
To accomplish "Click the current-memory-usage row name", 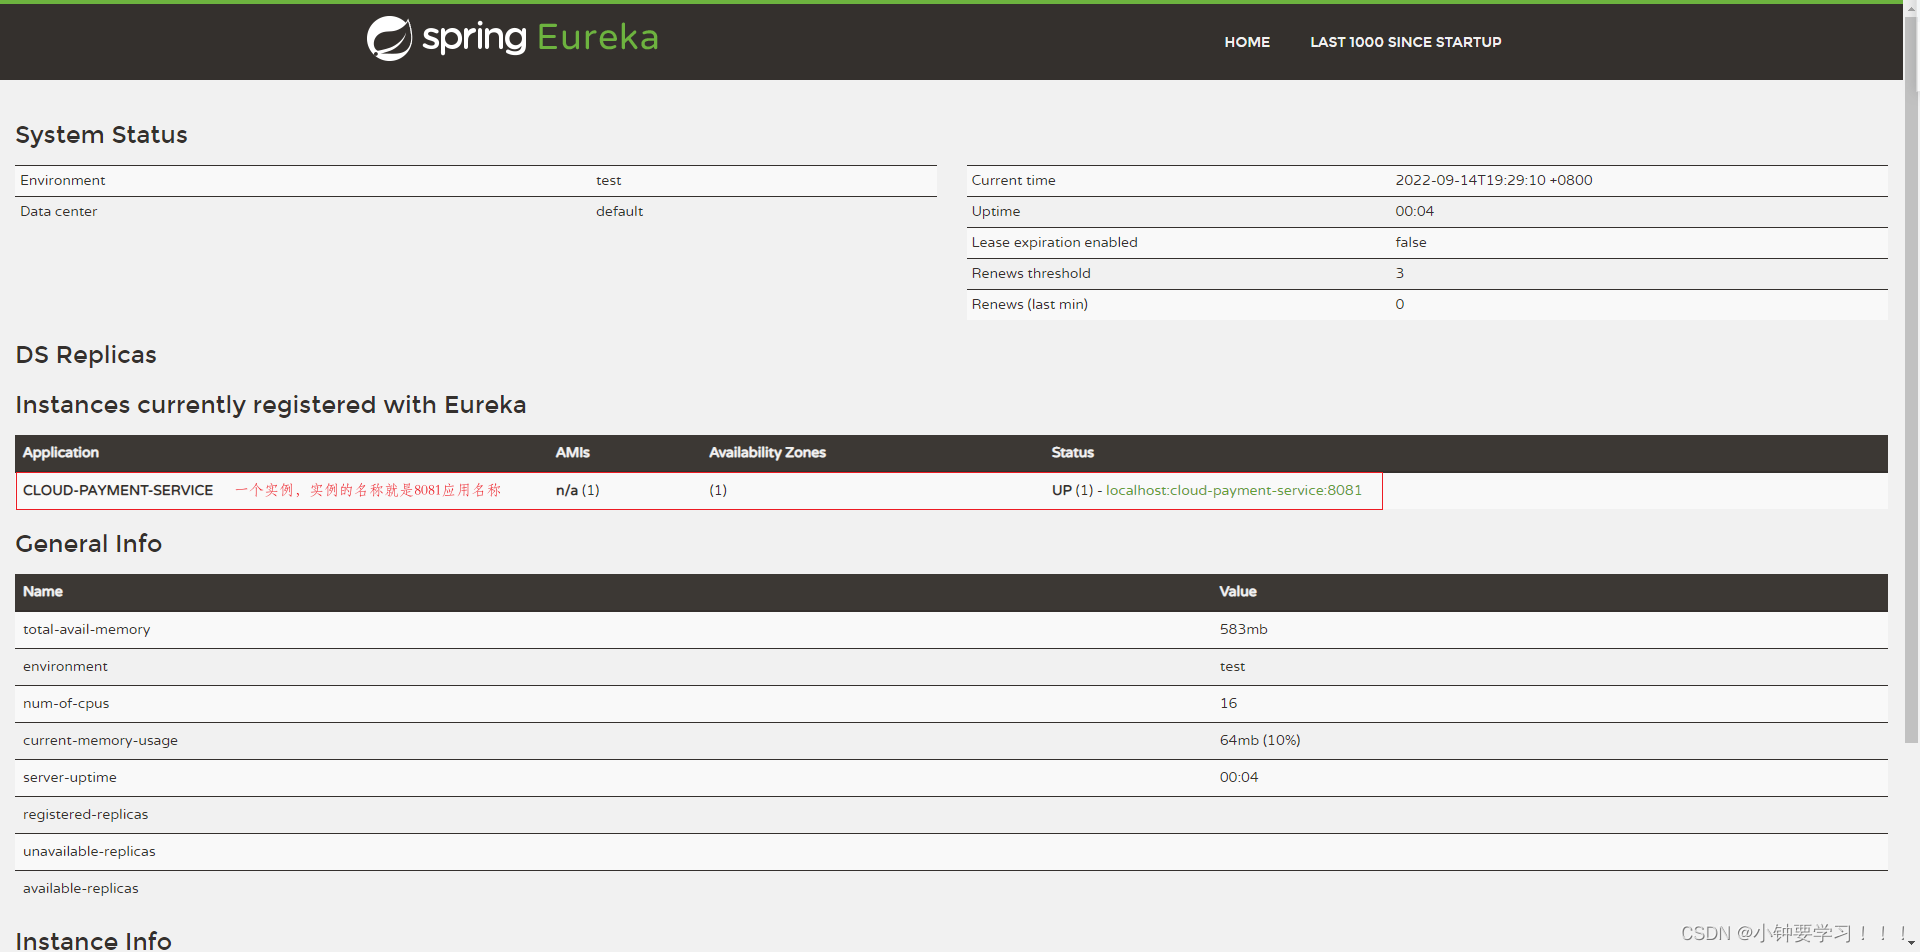I will 100,740.
